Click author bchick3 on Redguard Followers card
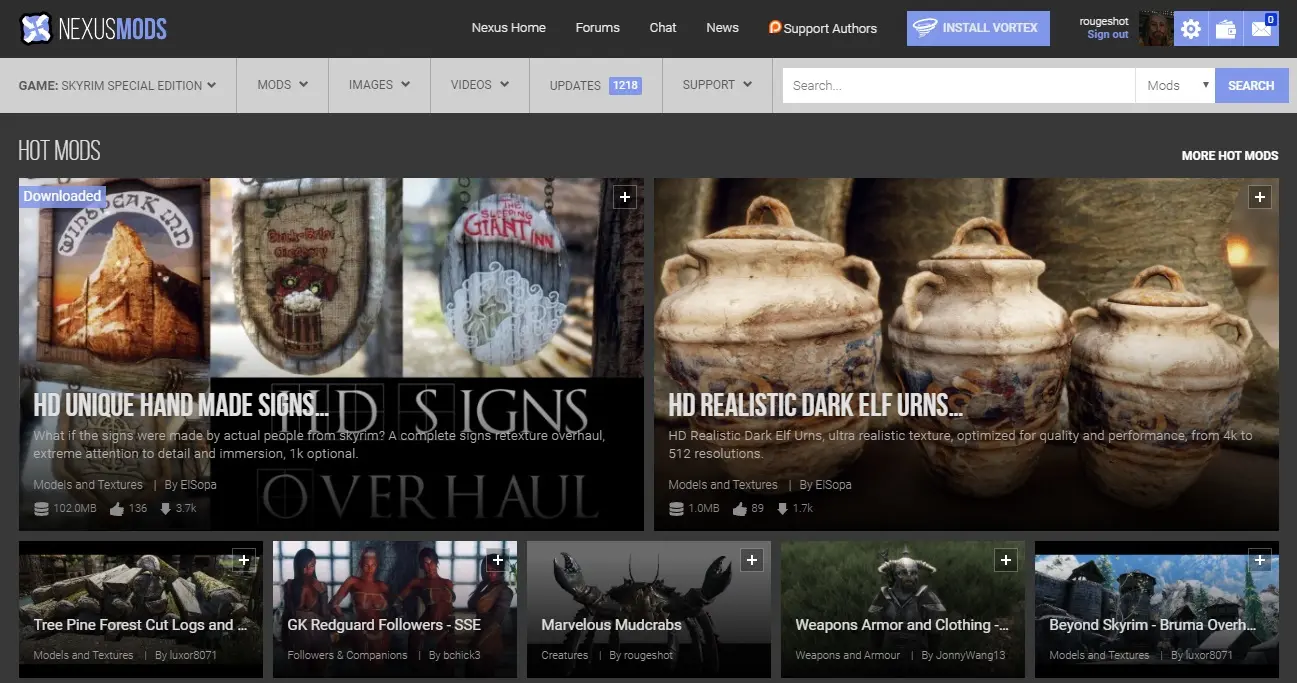 (x=462, y=656)
